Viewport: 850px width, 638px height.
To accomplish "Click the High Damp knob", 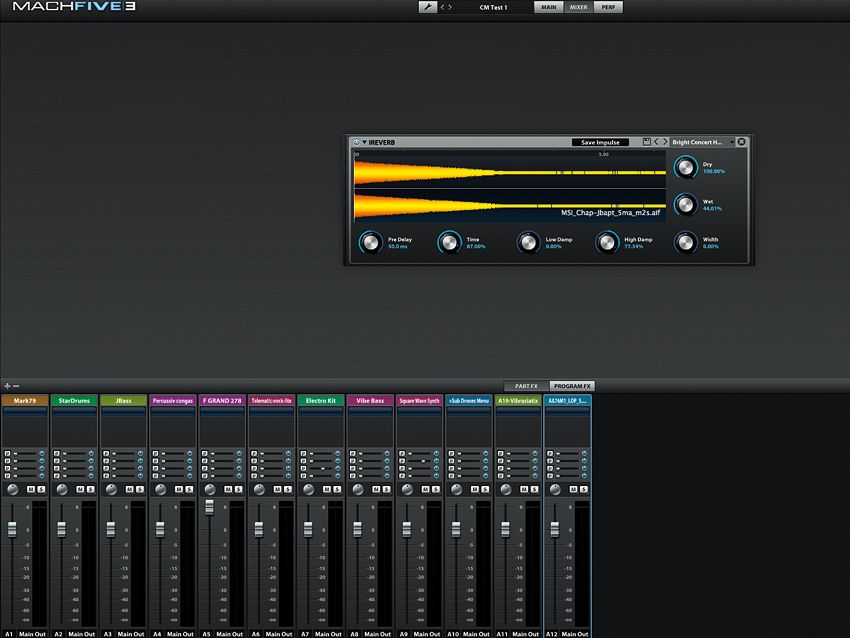I will 607,243.
